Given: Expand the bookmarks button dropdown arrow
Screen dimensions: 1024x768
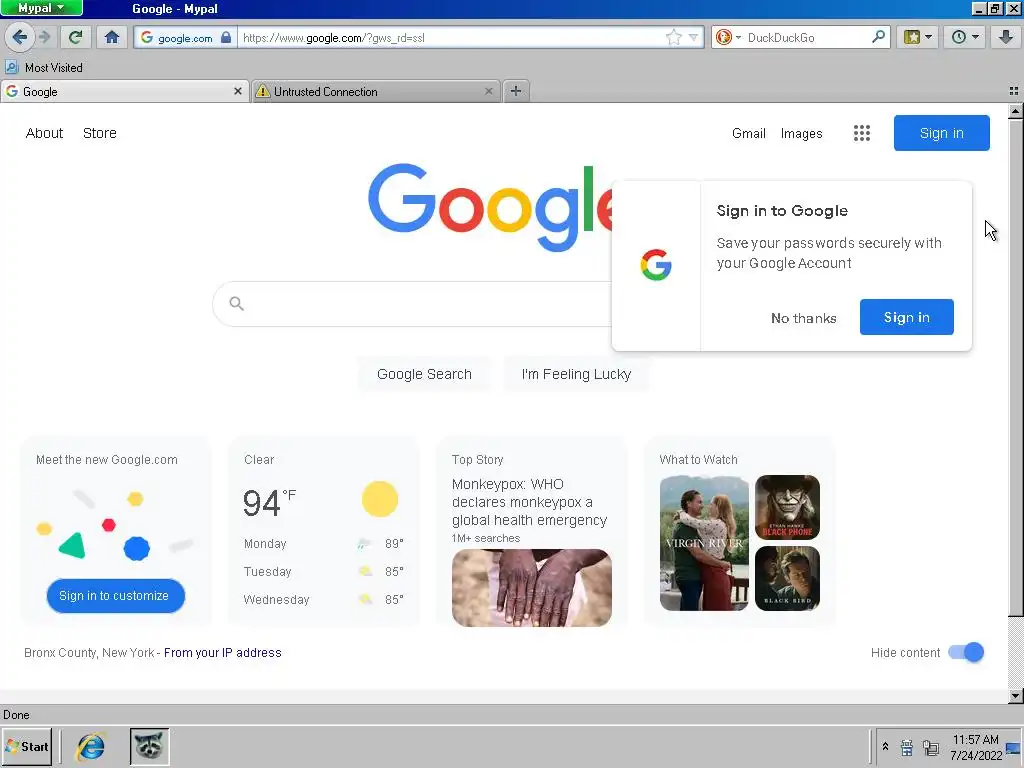Looking at the screenshot, I should pos(928,37).
